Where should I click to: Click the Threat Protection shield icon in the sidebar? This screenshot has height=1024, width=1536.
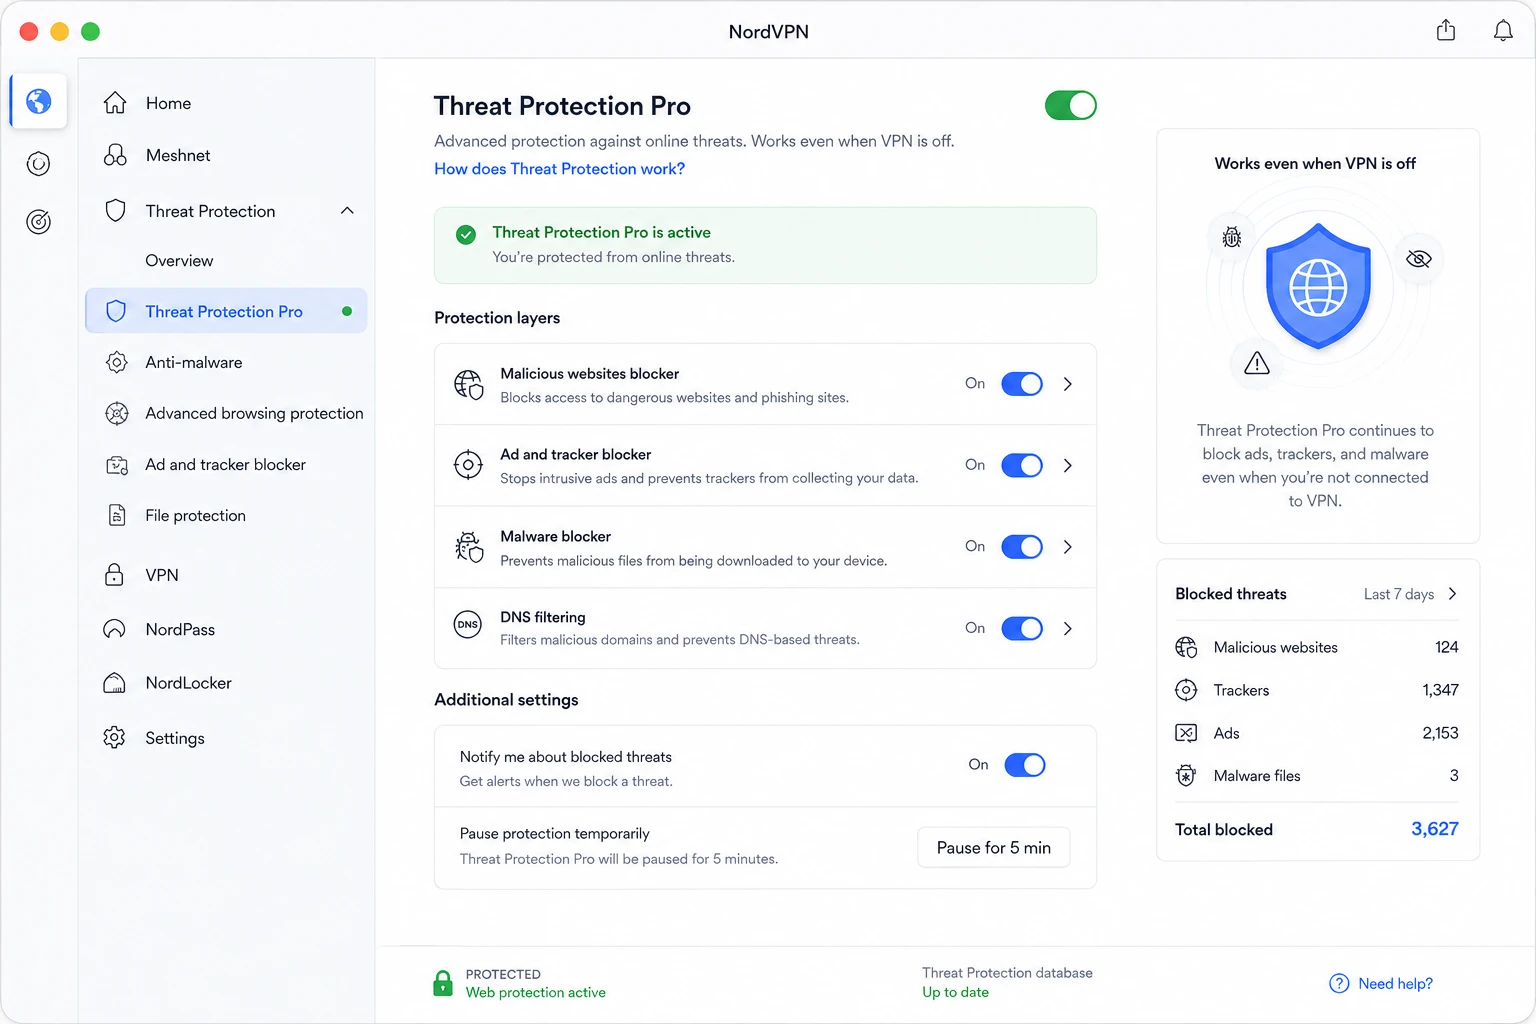[x=116, y=211]
